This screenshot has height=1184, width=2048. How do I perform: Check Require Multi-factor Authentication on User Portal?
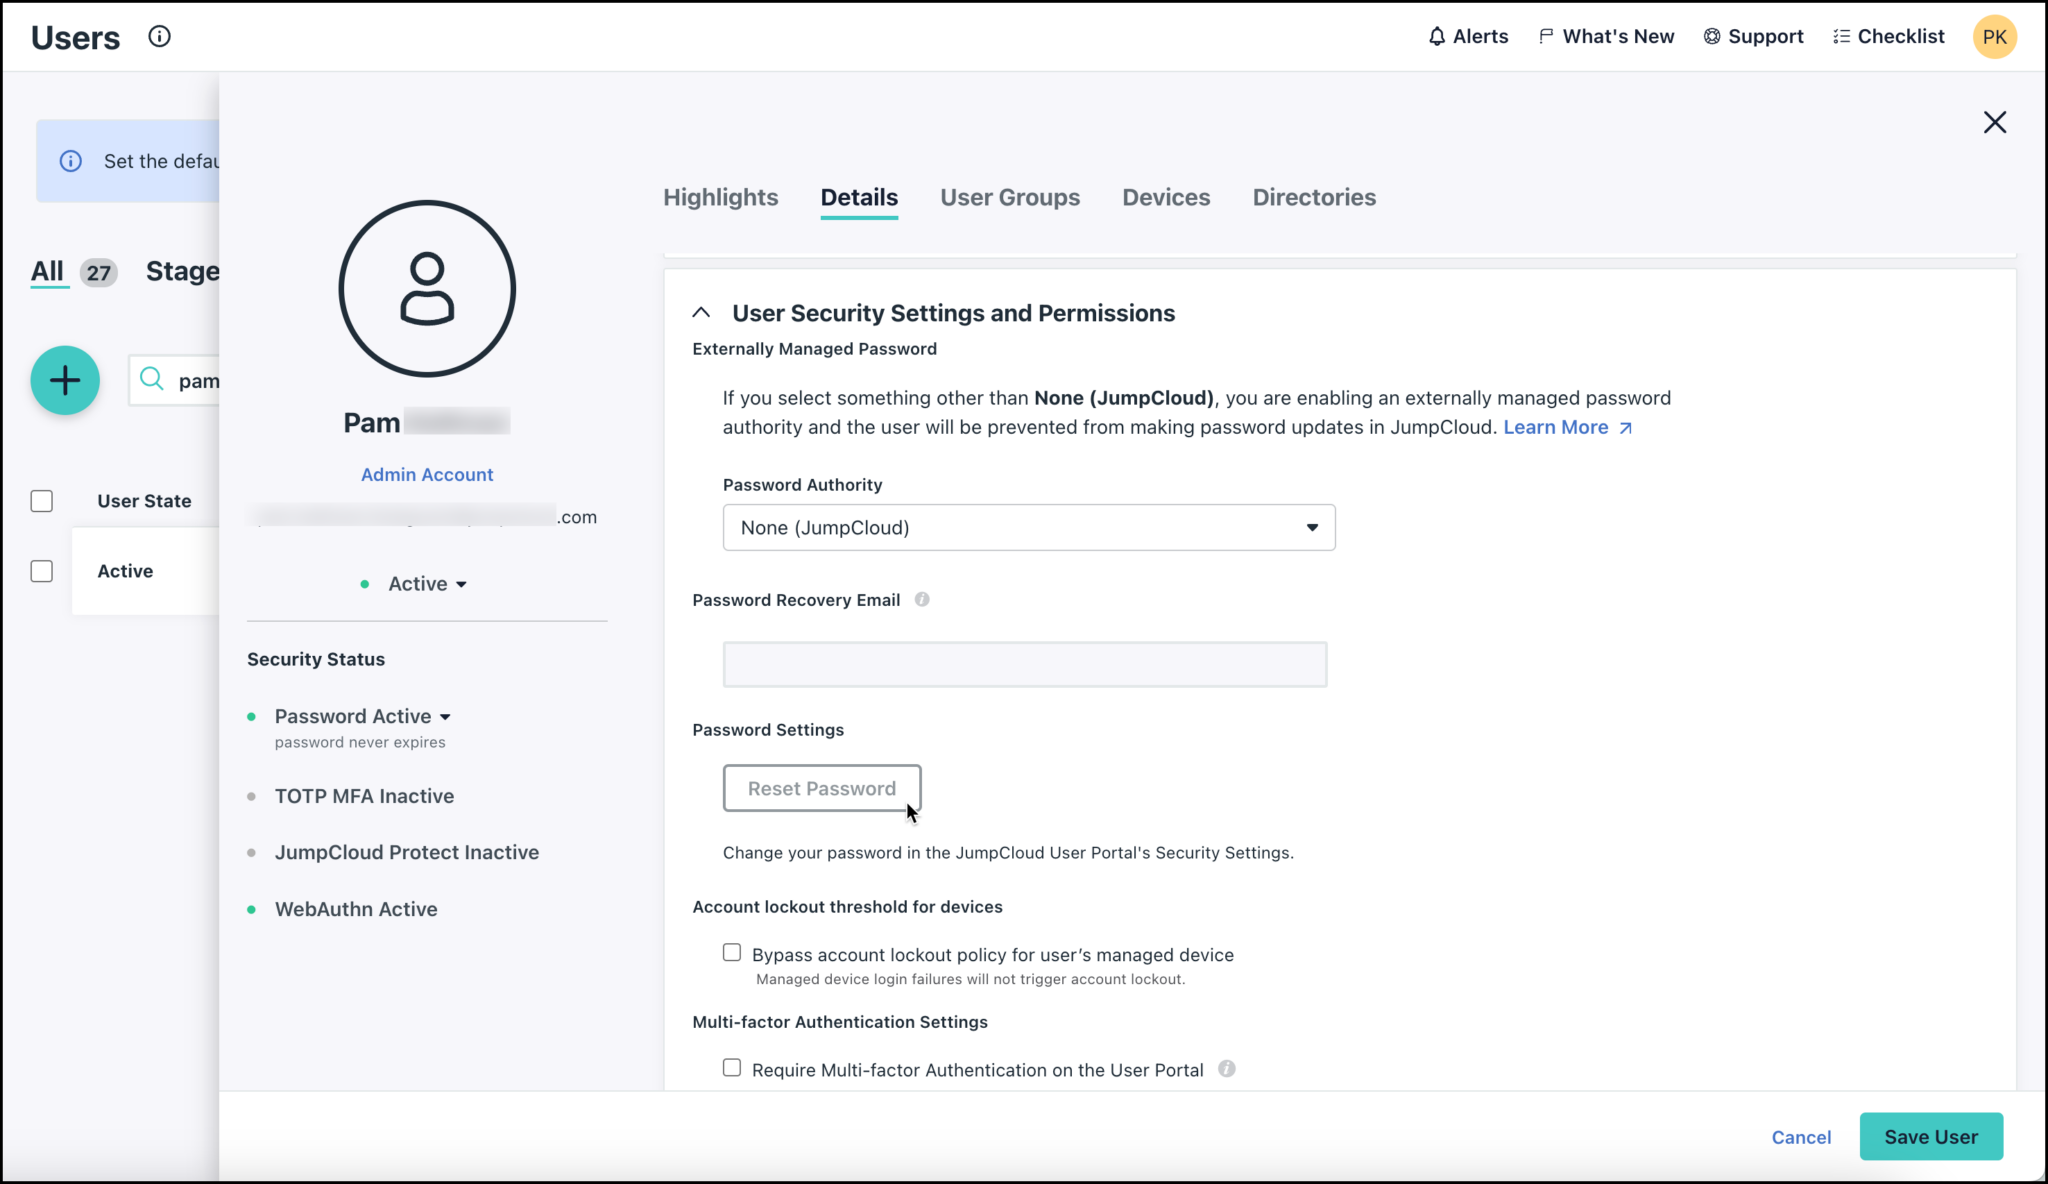[731, 1068]
